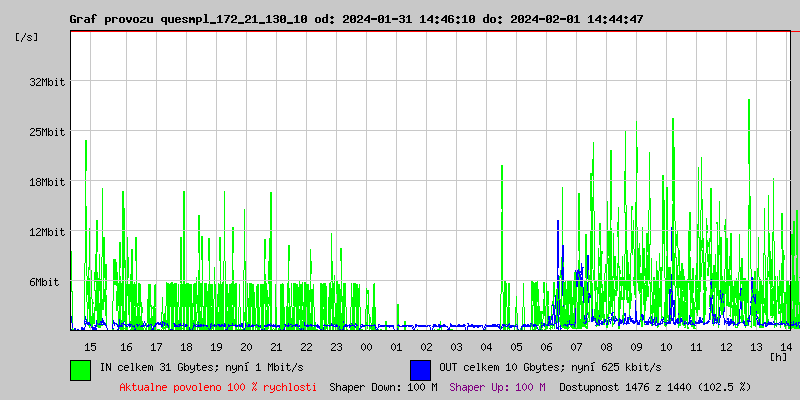Click the green IN legend swatch
The width and height of the screenshot is (800, 400).
80,369
